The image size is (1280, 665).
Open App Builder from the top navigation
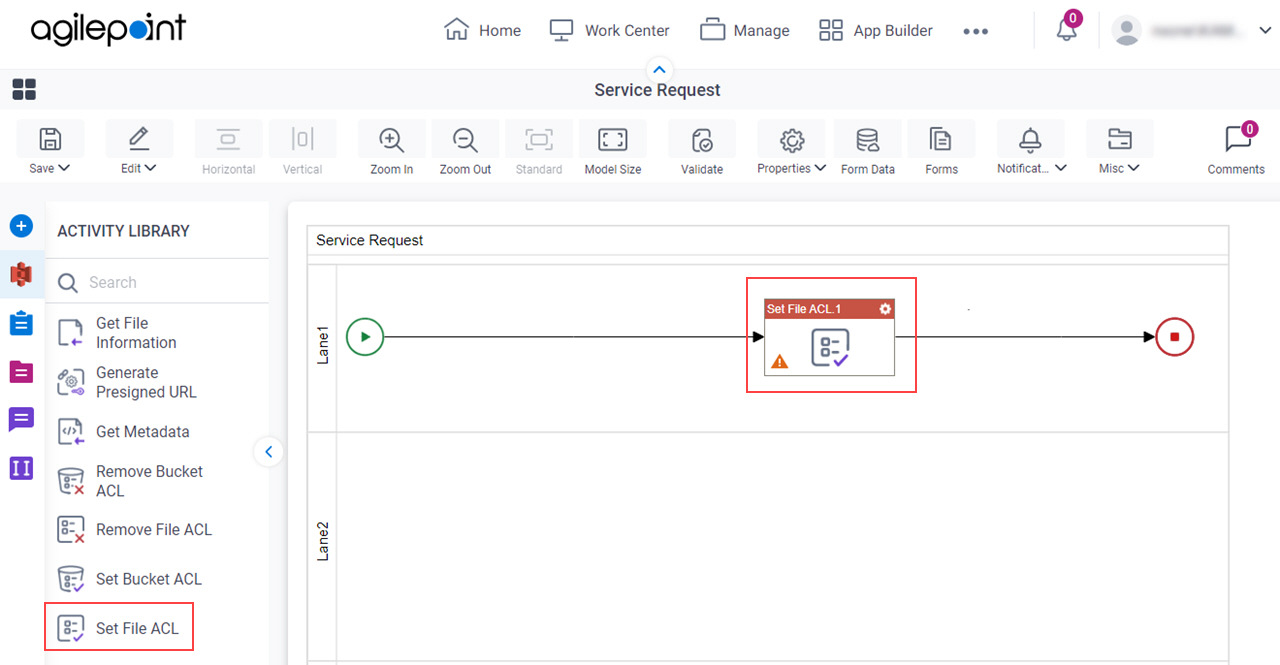[875, 30]
